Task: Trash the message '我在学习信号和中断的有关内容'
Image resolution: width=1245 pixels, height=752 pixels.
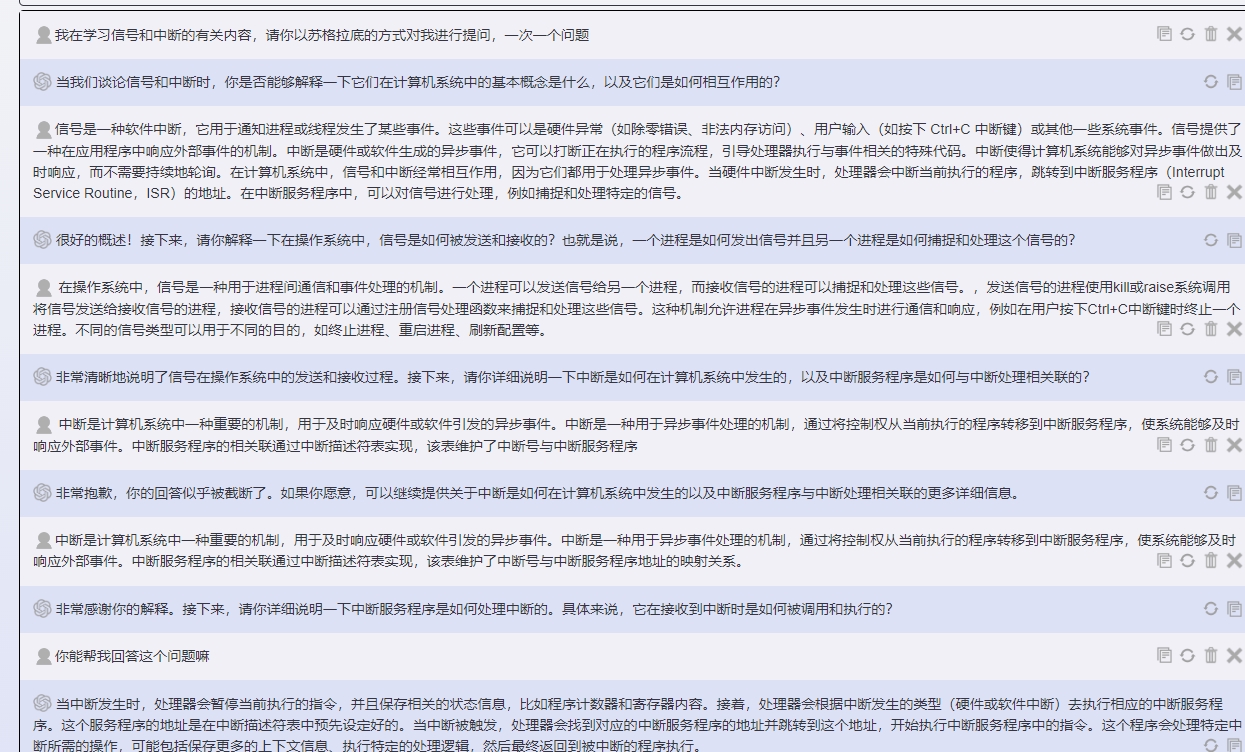Action: tap(1211, 34)
